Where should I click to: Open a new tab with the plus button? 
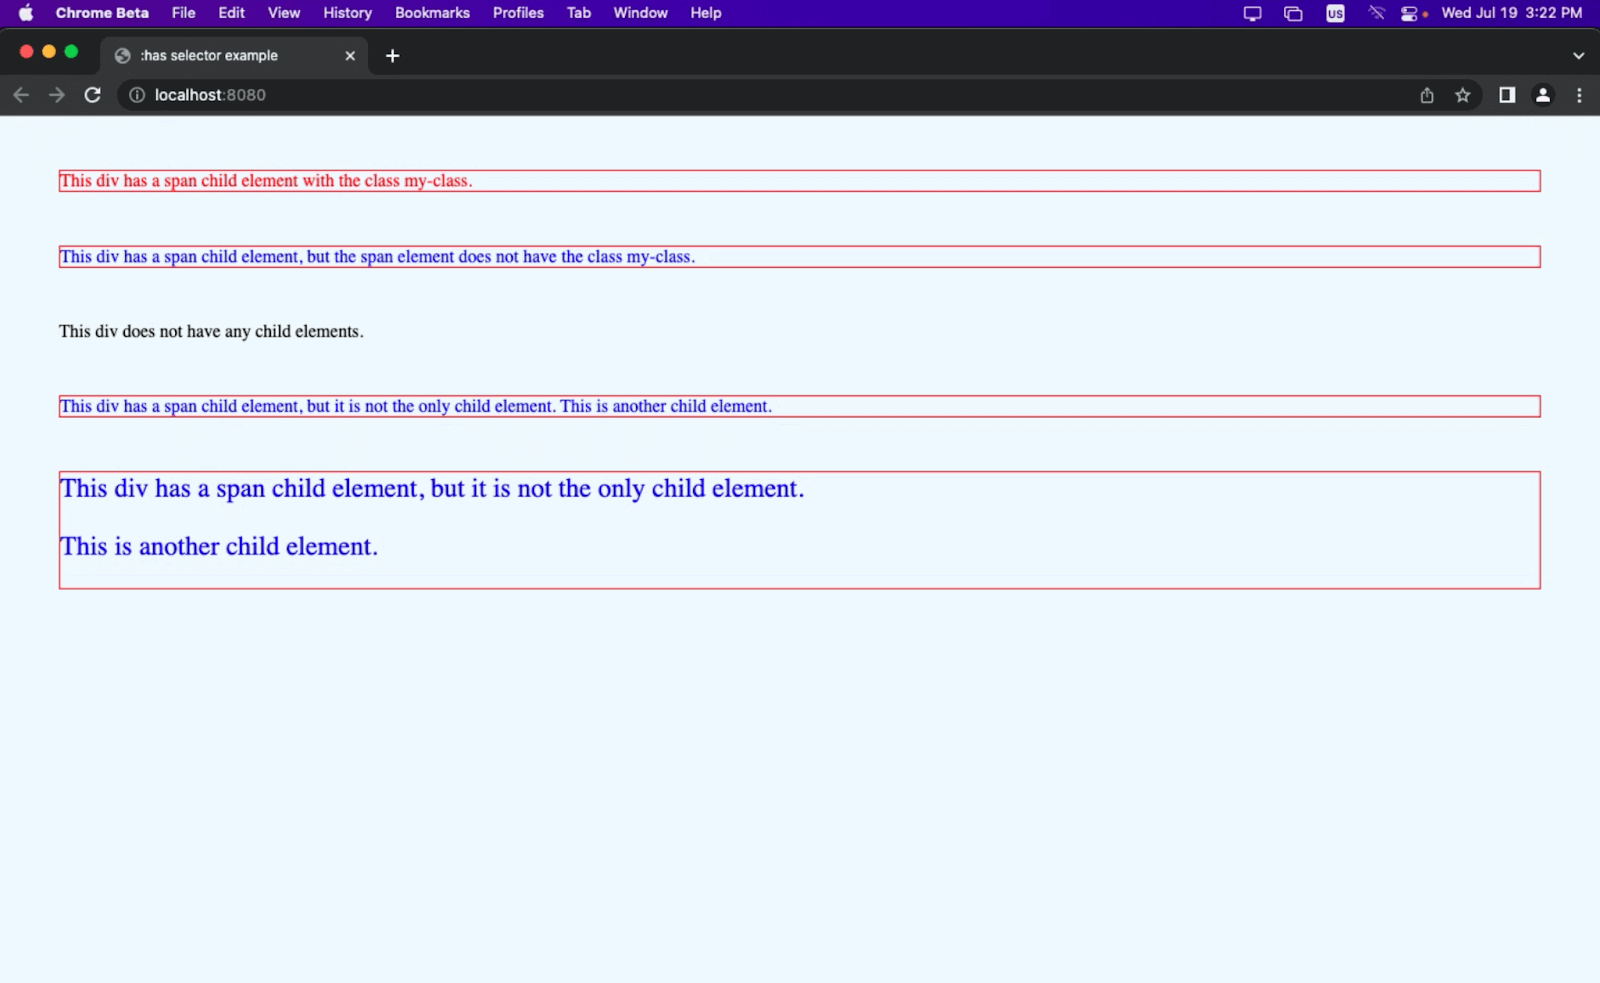point(392,56)
